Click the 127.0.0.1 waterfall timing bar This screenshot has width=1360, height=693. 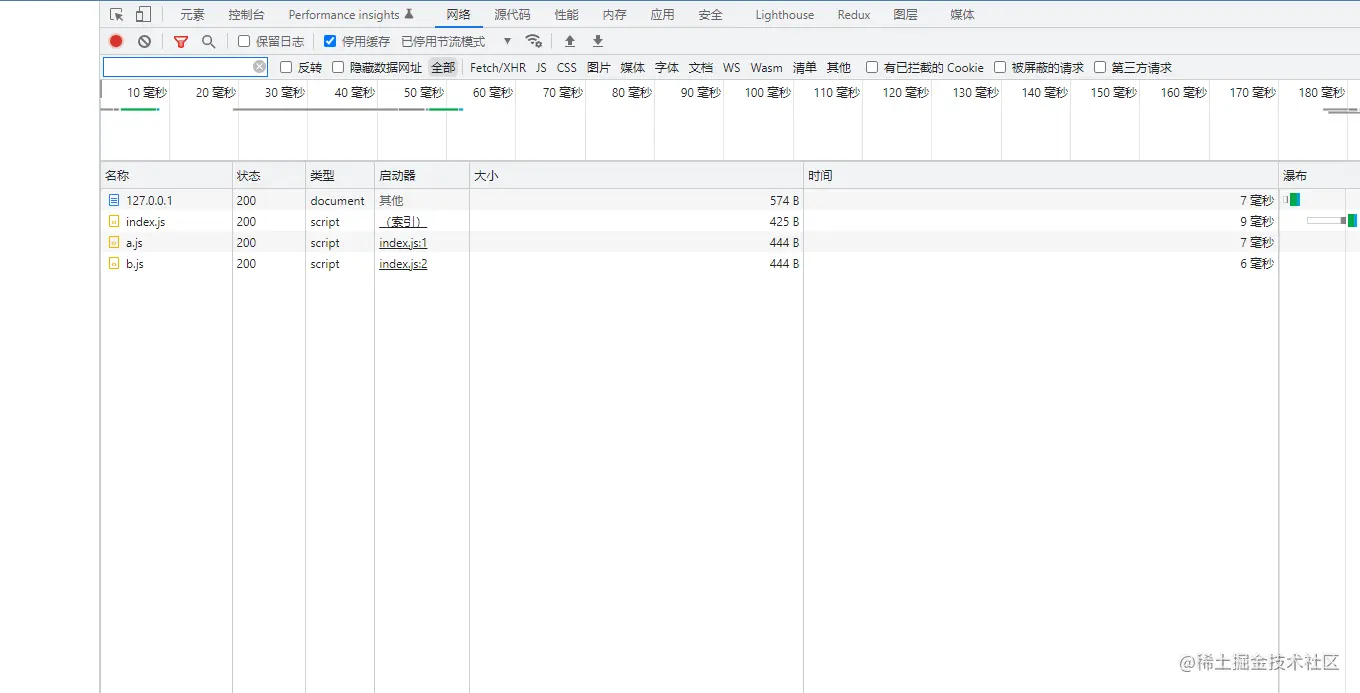pos(1293,199)
